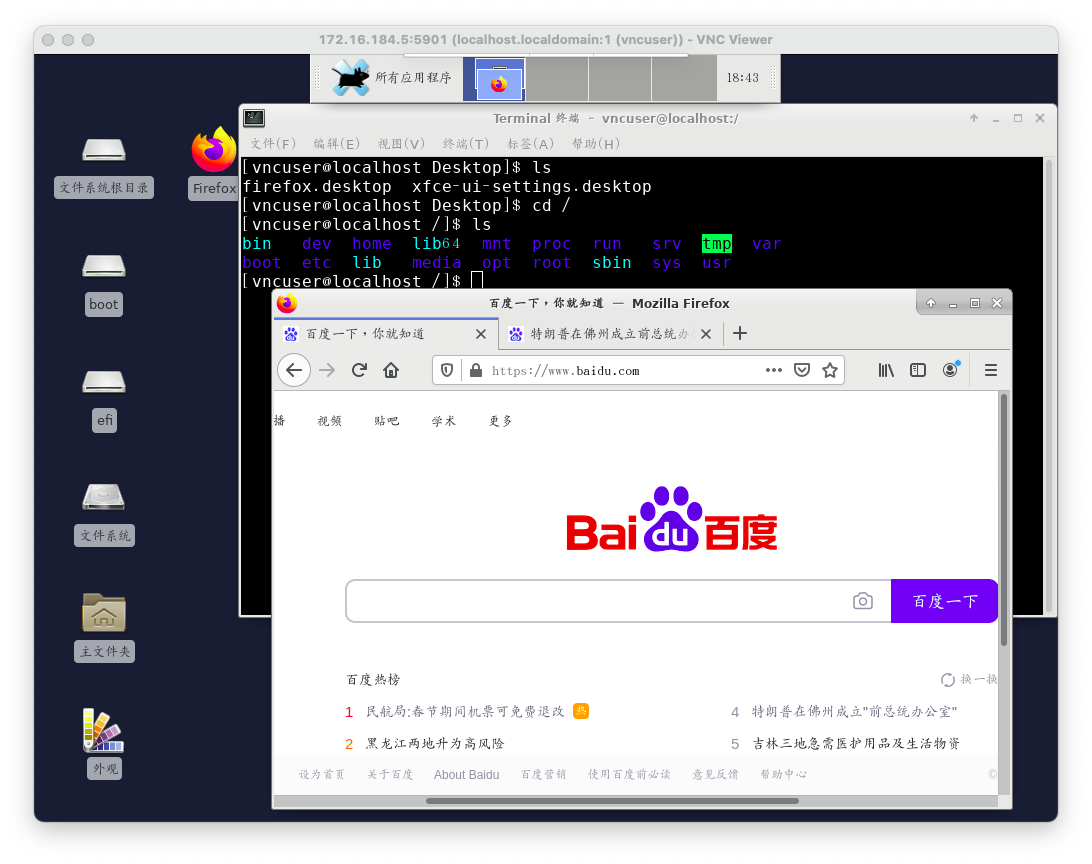Open 文件系统根目录 desktop icon
Viewport: 1092px width, 864px height.
pos(104,149)
